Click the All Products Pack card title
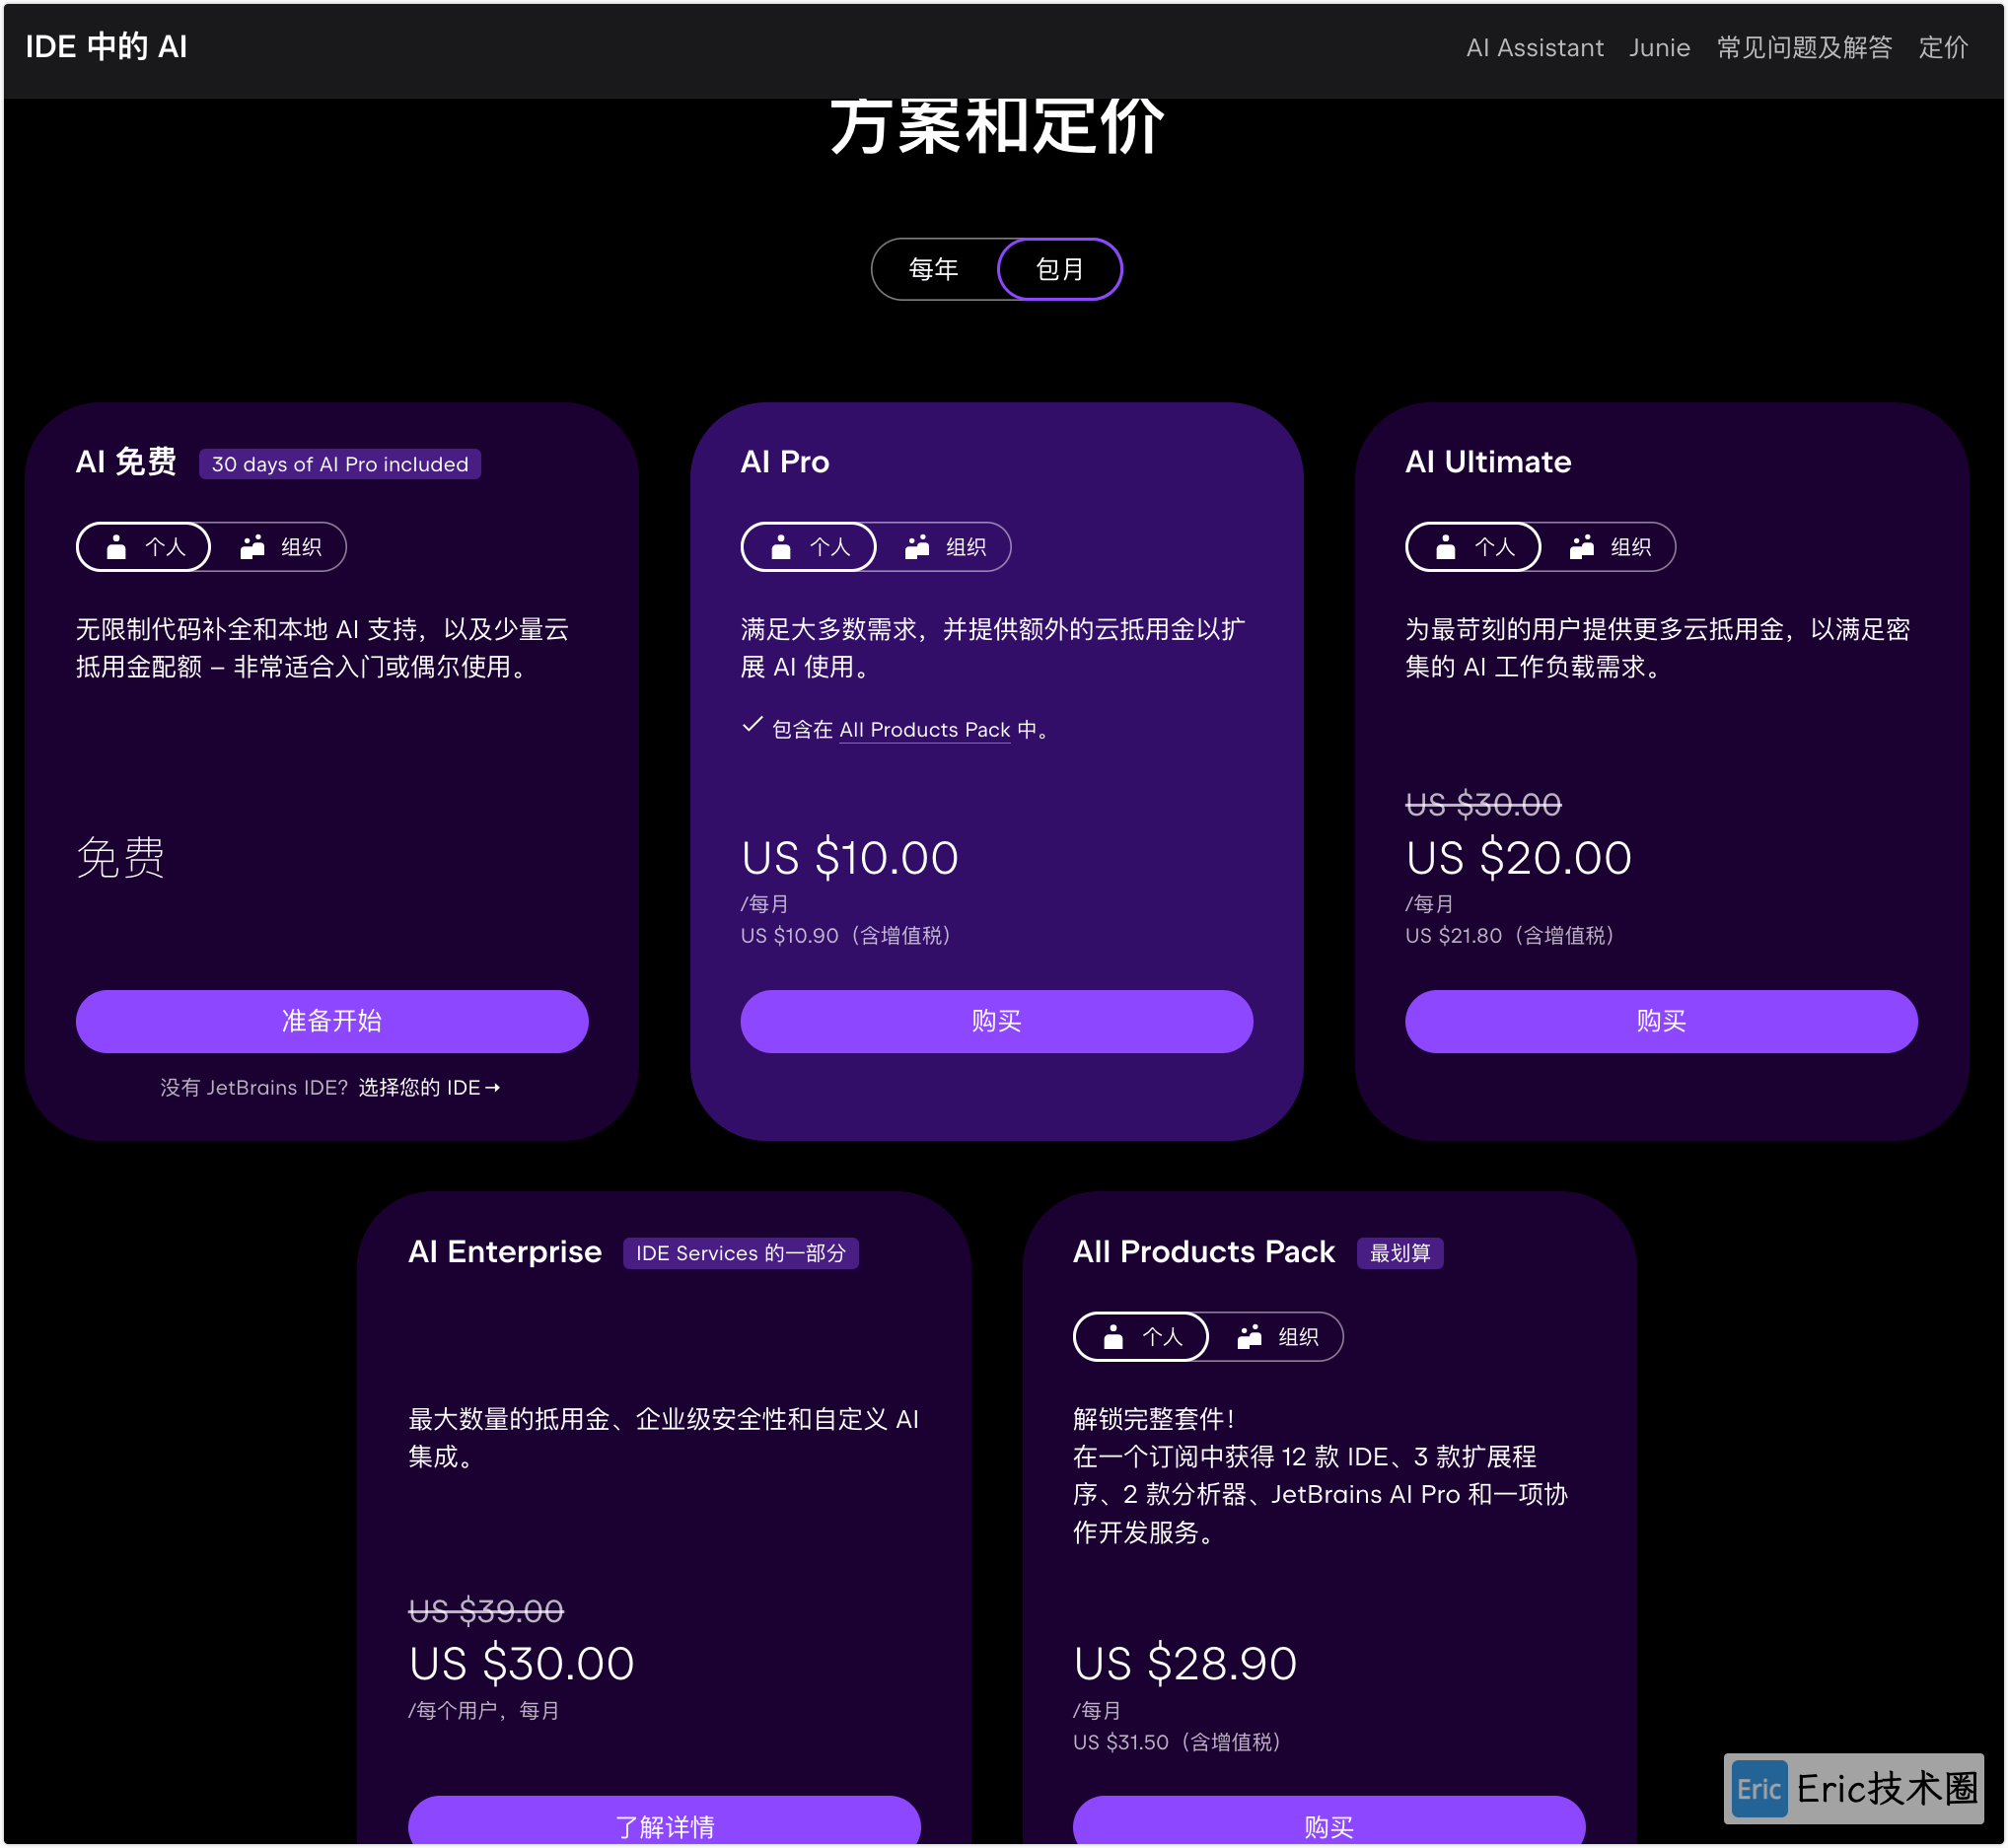This screenshot has width=2008, height=1848. point(1204,1252)
